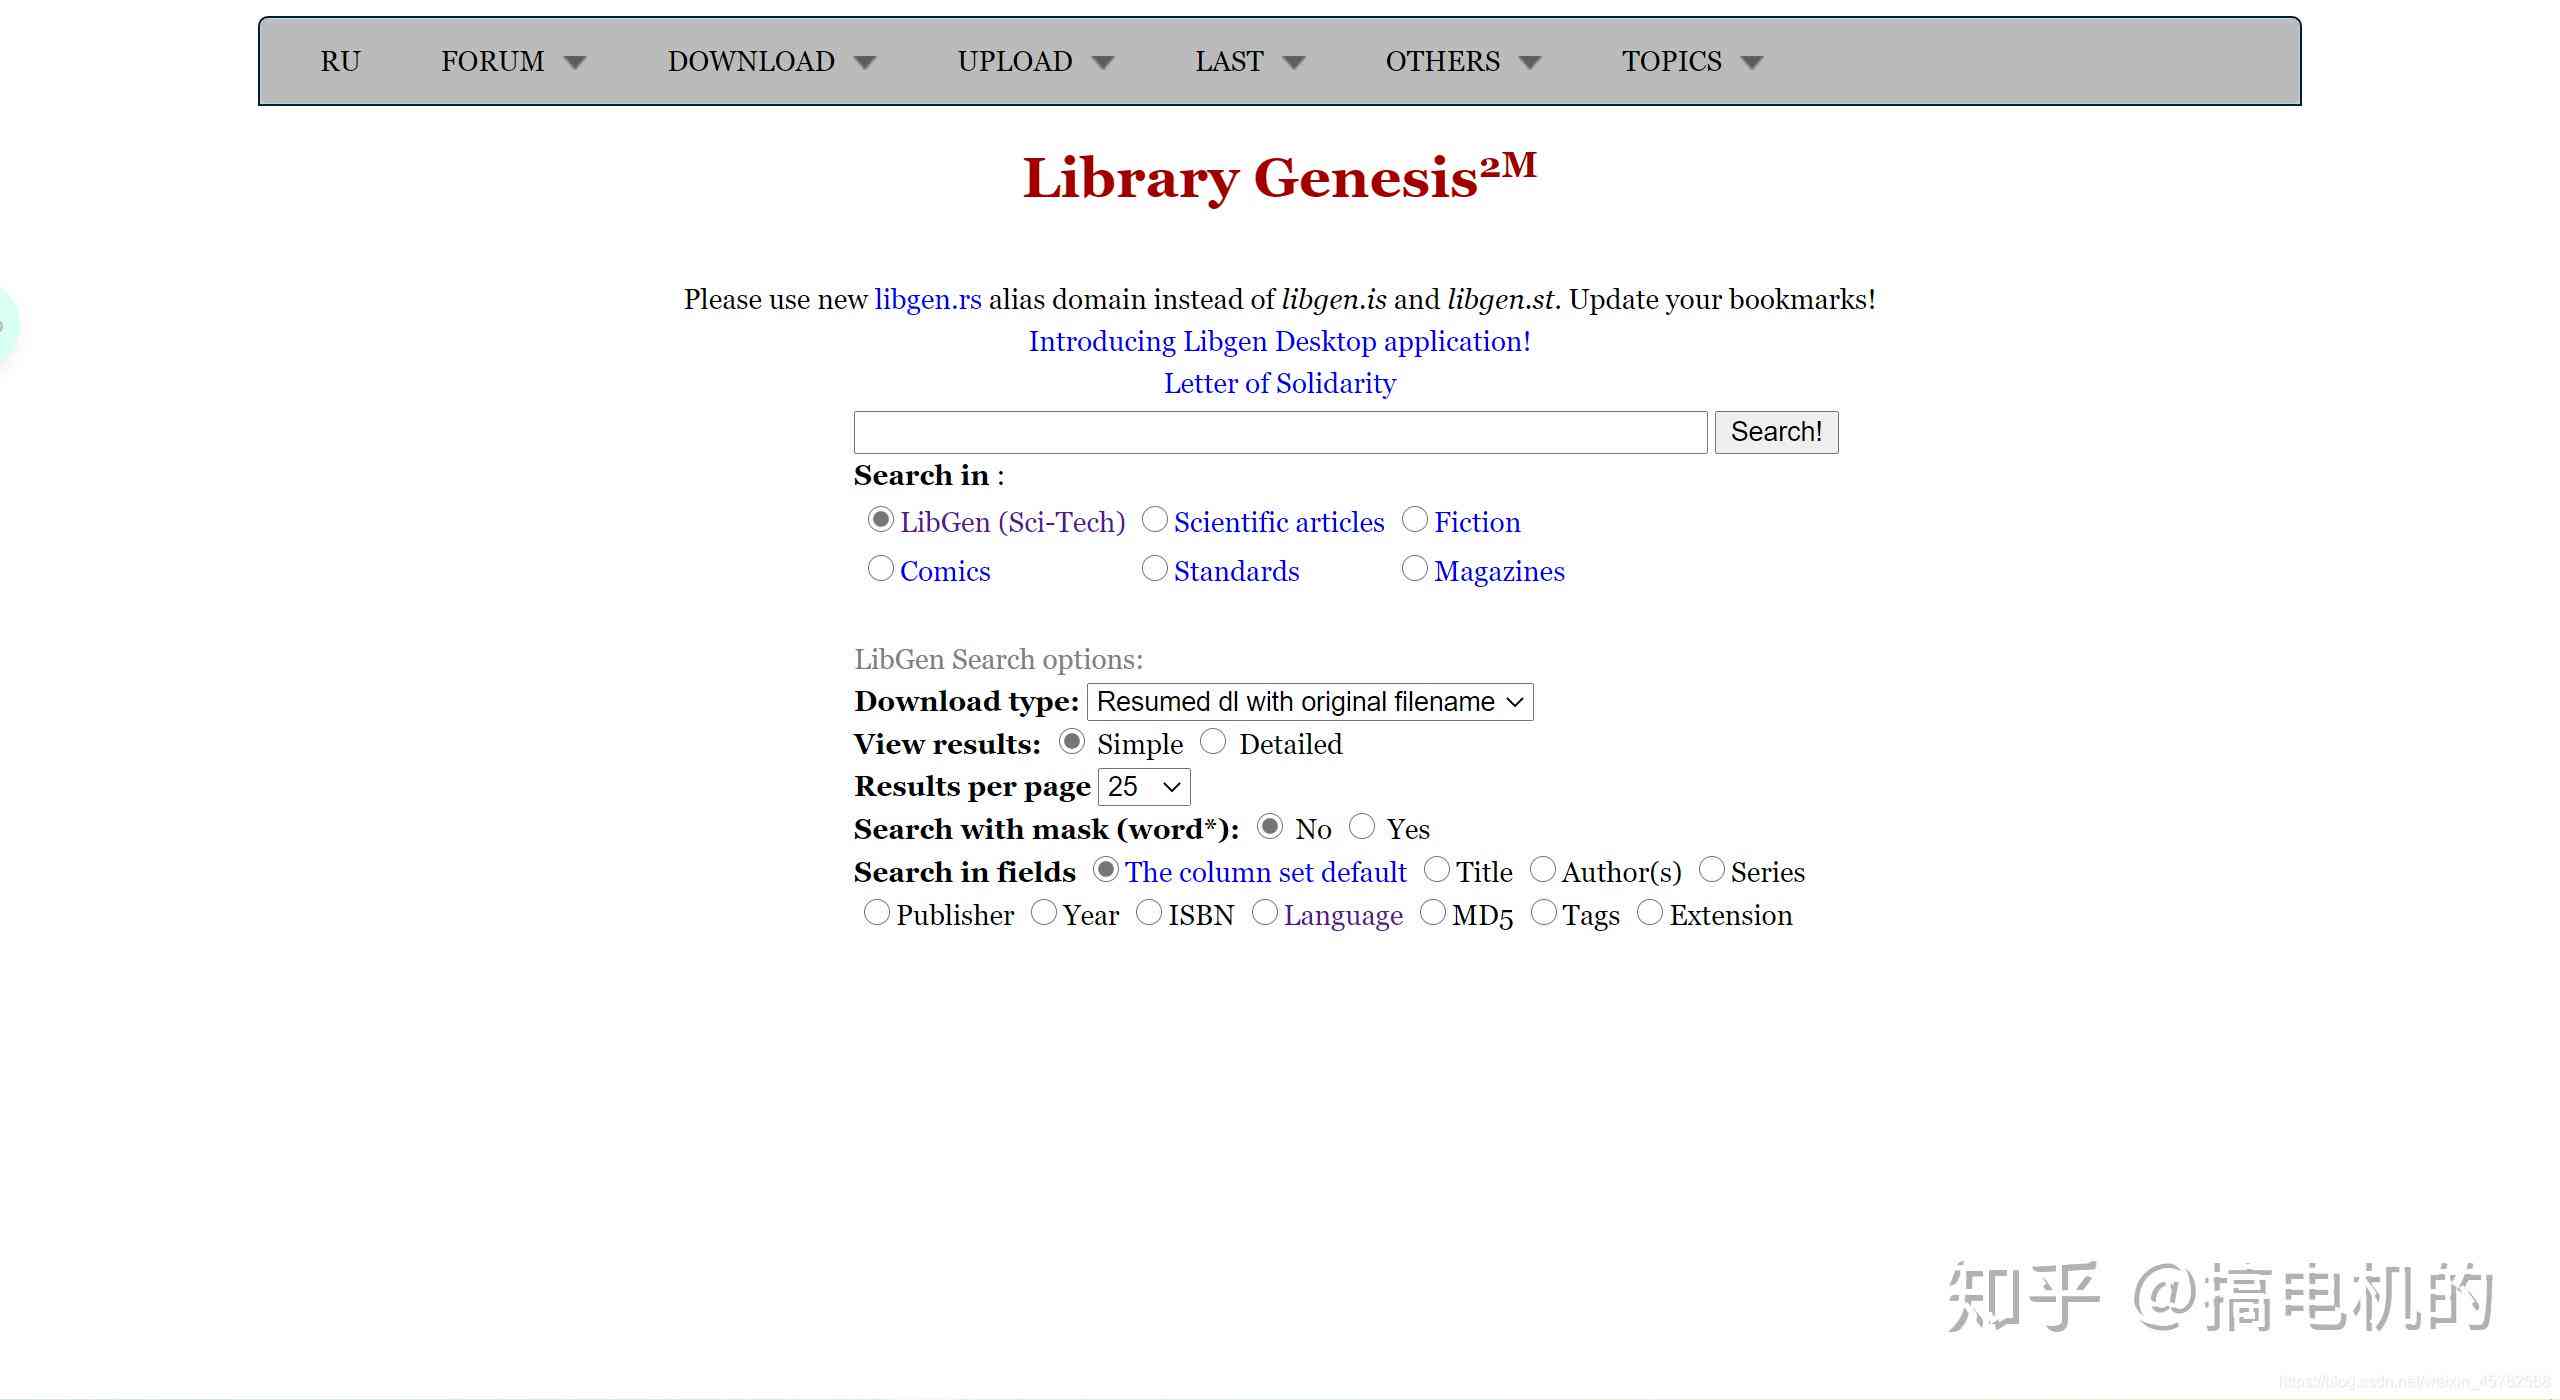
Task: Open Introducing Libgen Desktop application link
Action: (1277, 340)
